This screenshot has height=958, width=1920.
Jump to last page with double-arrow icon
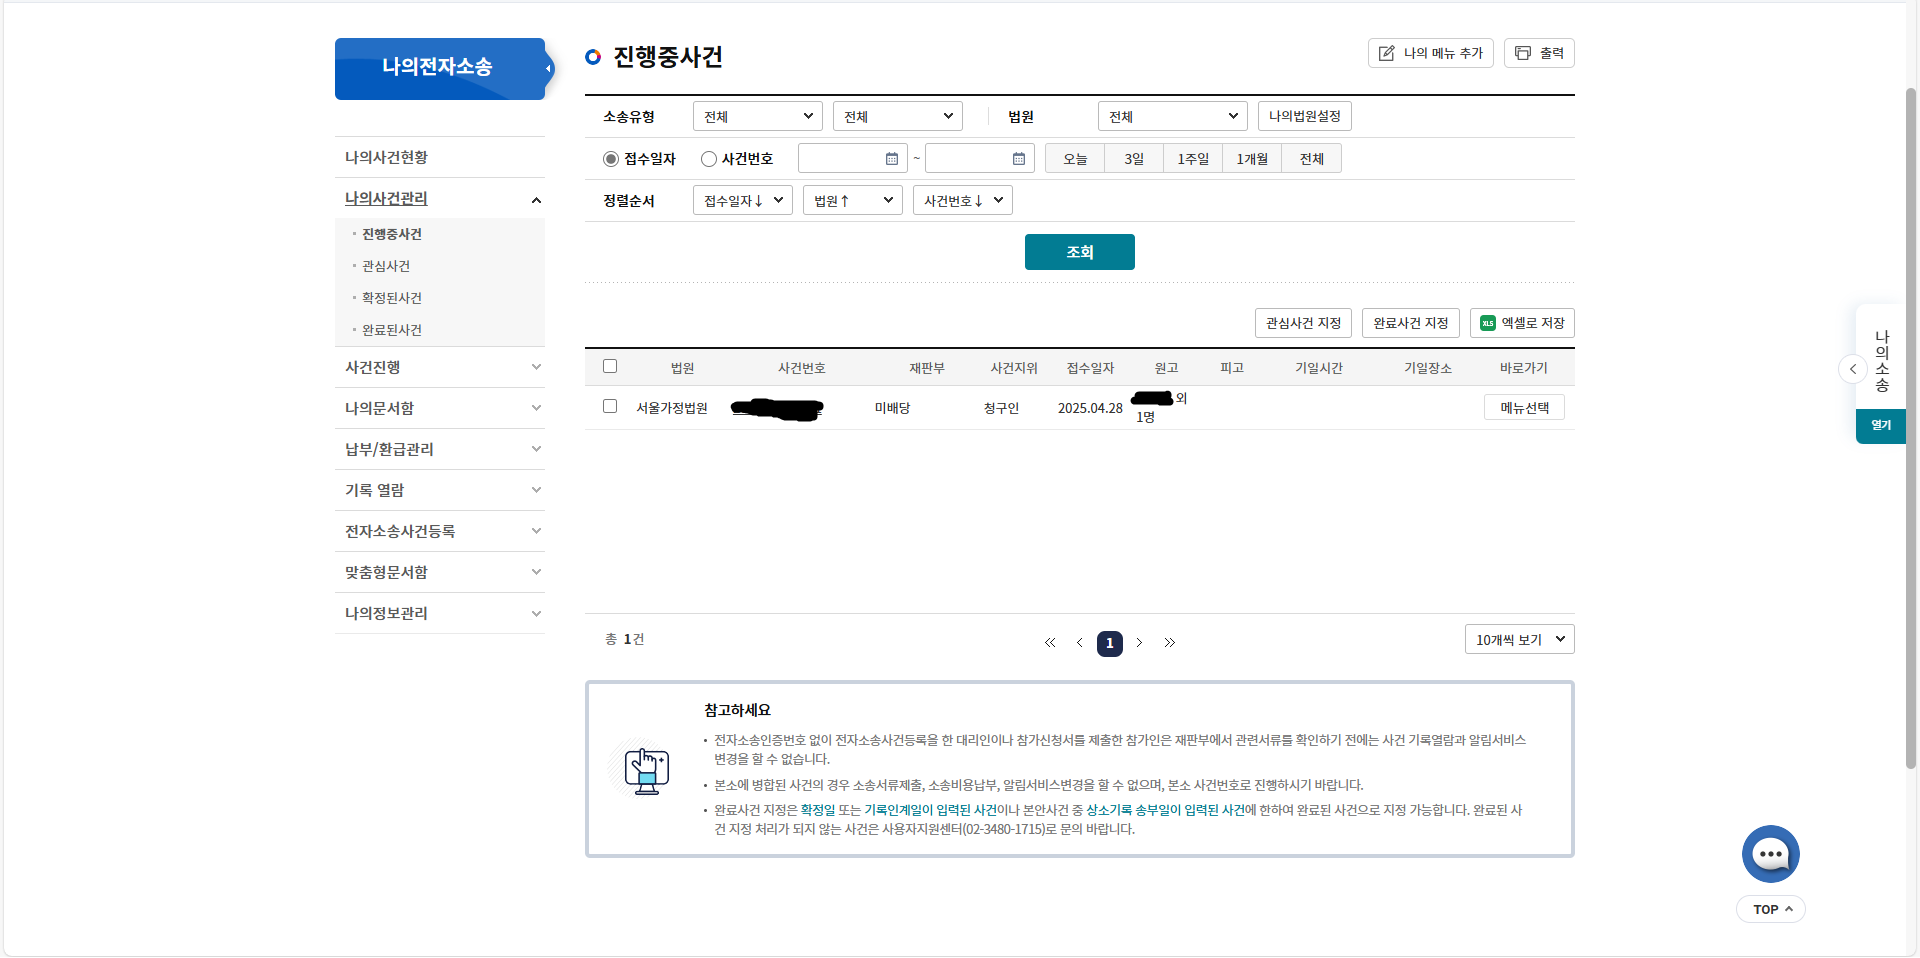(1169, 643)
